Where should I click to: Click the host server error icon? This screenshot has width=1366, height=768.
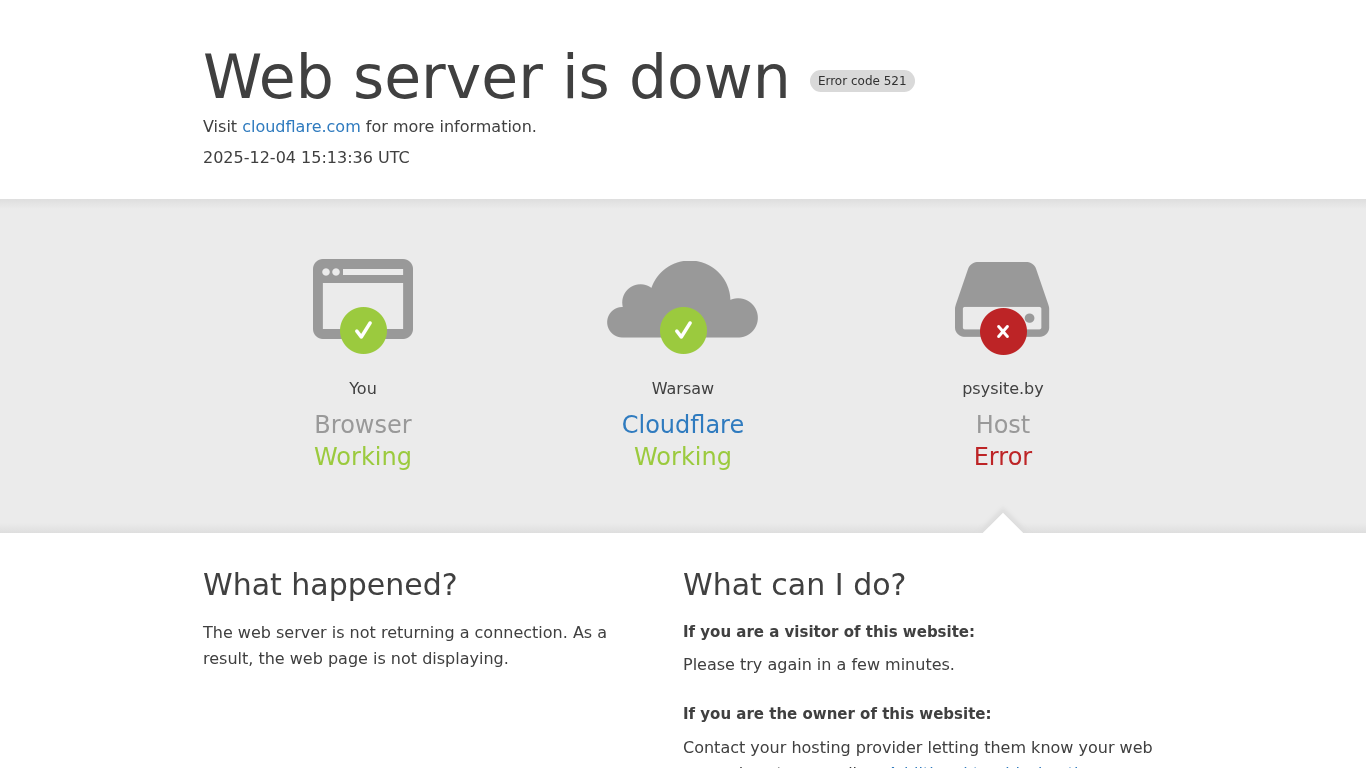(1002, 307)
